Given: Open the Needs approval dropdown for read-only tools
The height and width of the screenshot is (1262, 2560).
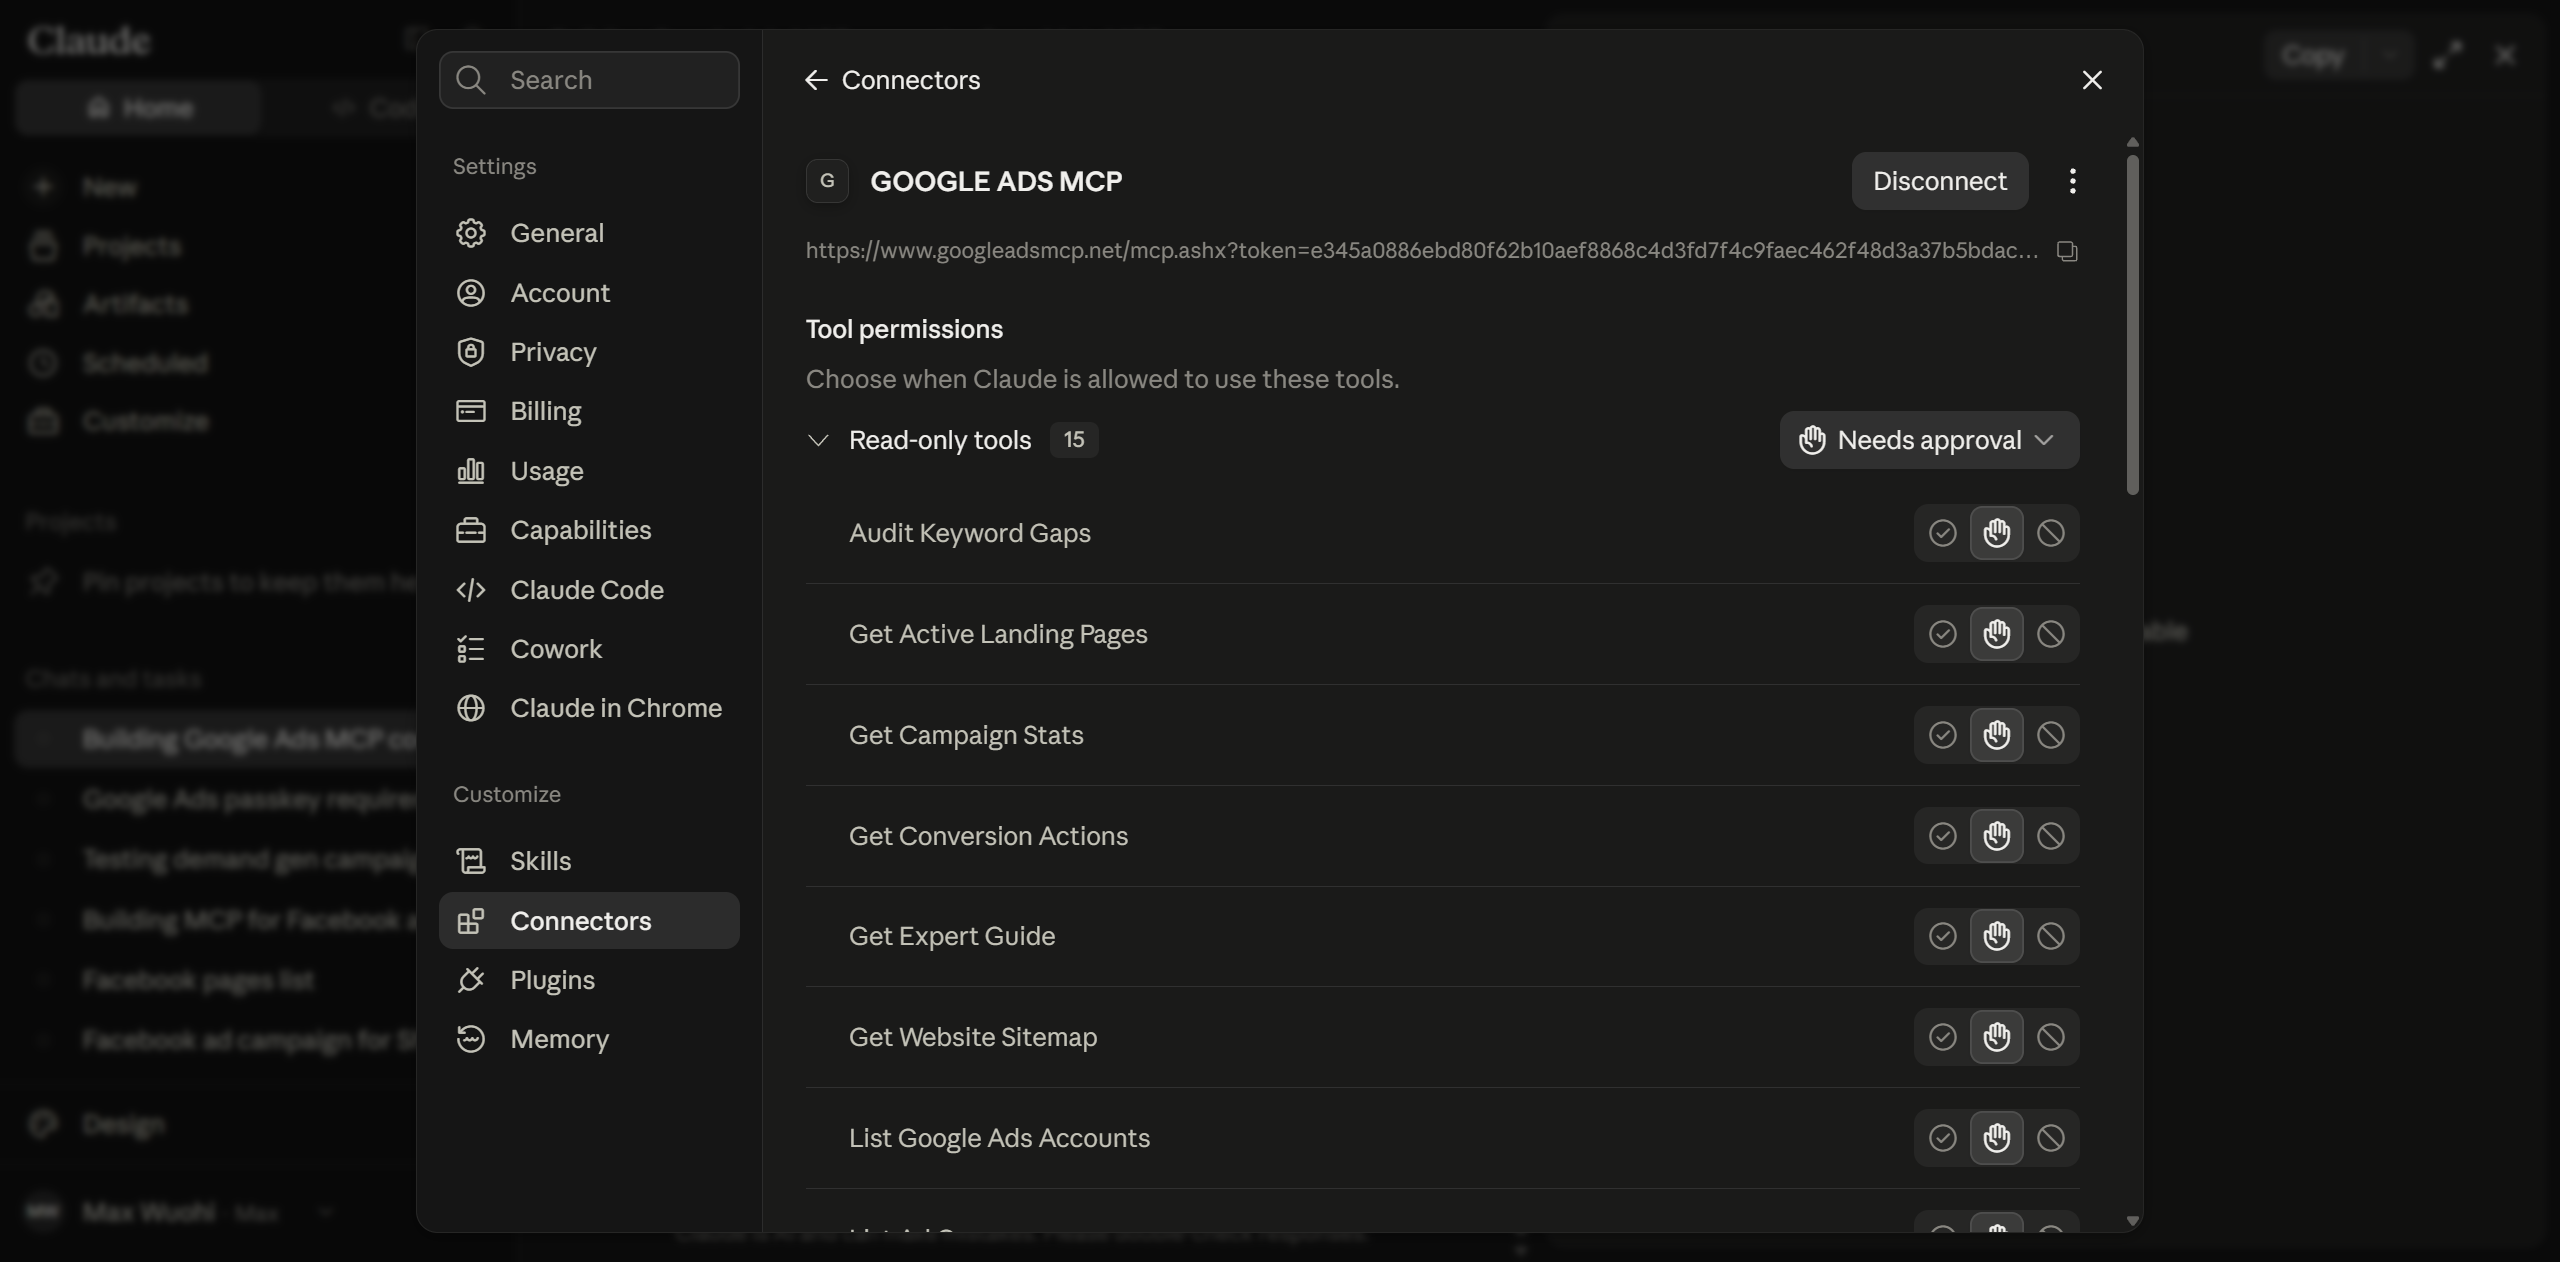Looking at the screenshot, I should (1929, 440).
